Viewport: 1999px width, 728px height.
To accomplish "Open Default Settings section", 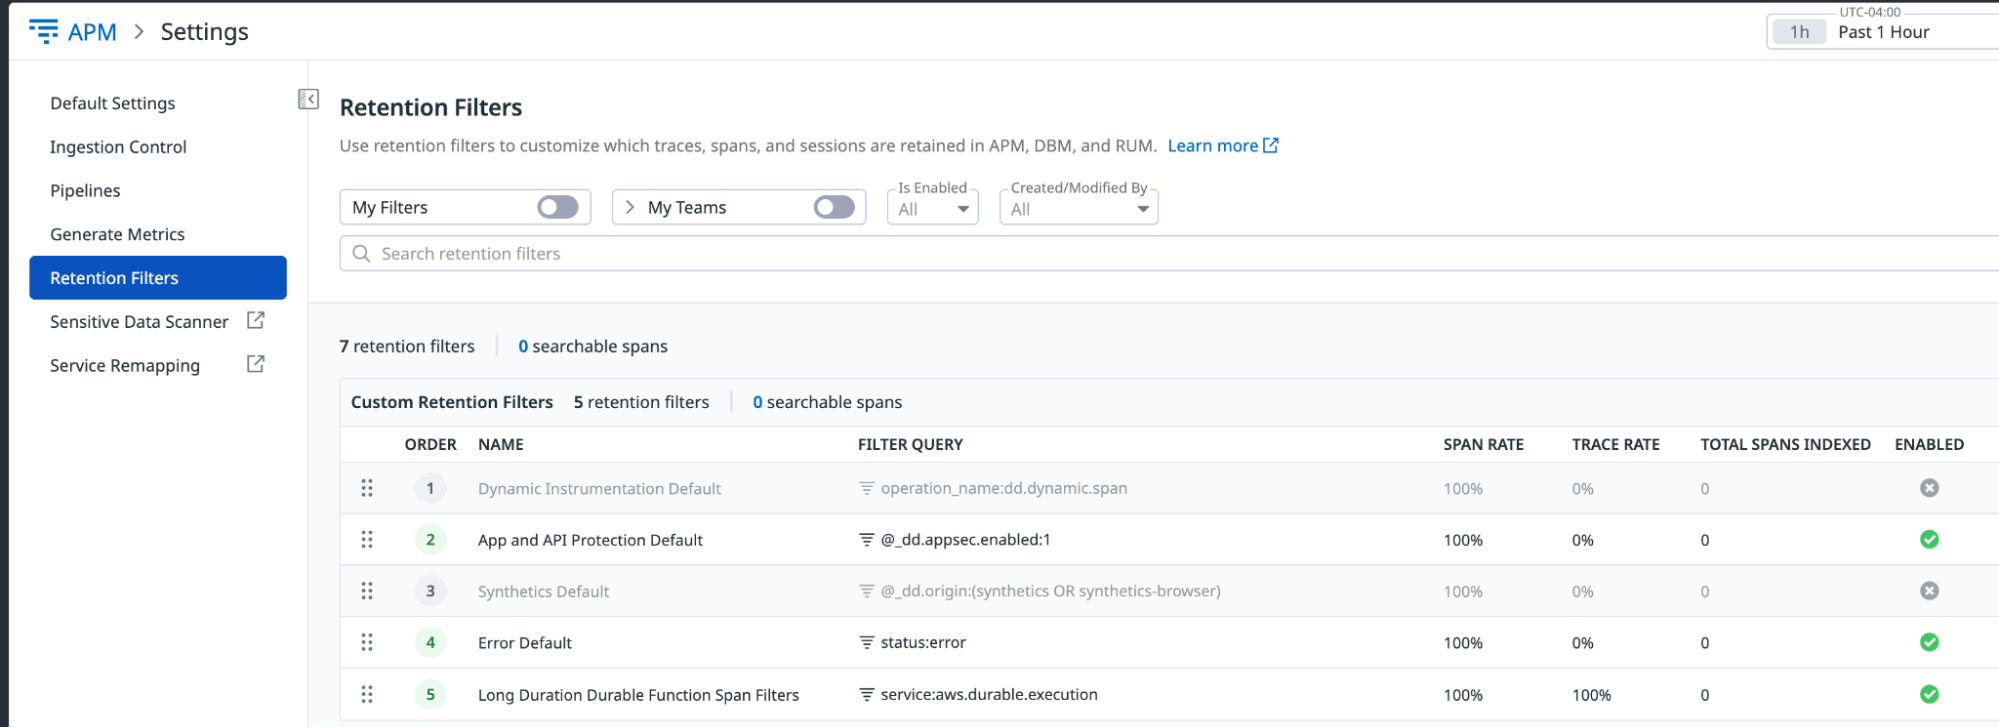I will point(112,103).
